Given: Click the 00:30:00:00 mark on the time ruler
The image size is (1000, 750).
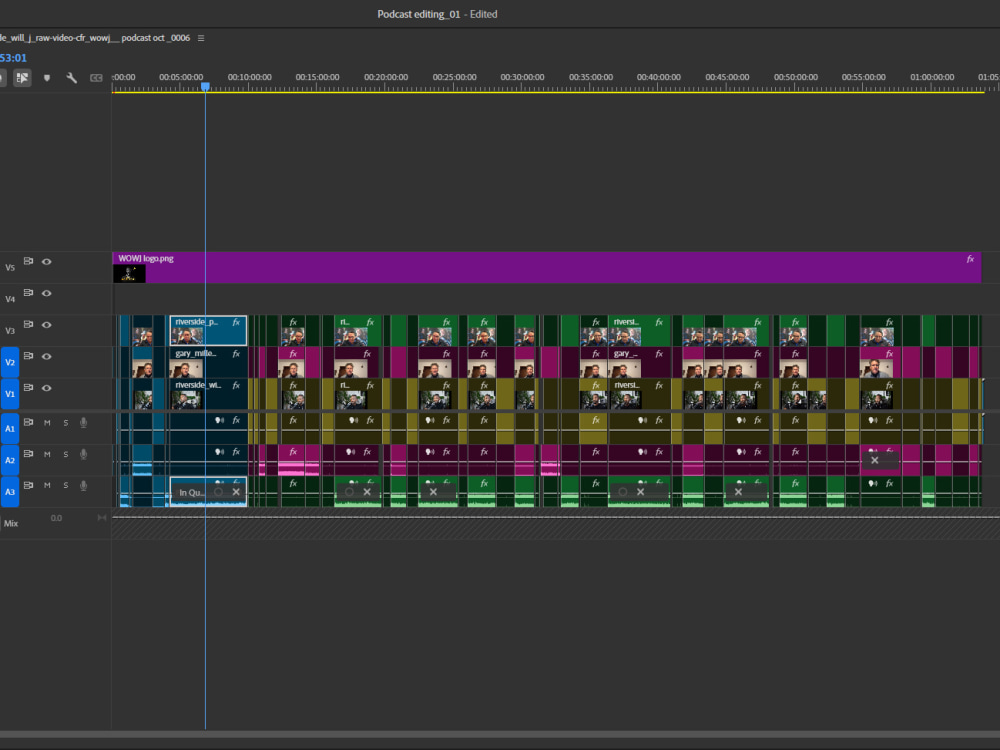Looking at the screenshot, I should (522, 77).
